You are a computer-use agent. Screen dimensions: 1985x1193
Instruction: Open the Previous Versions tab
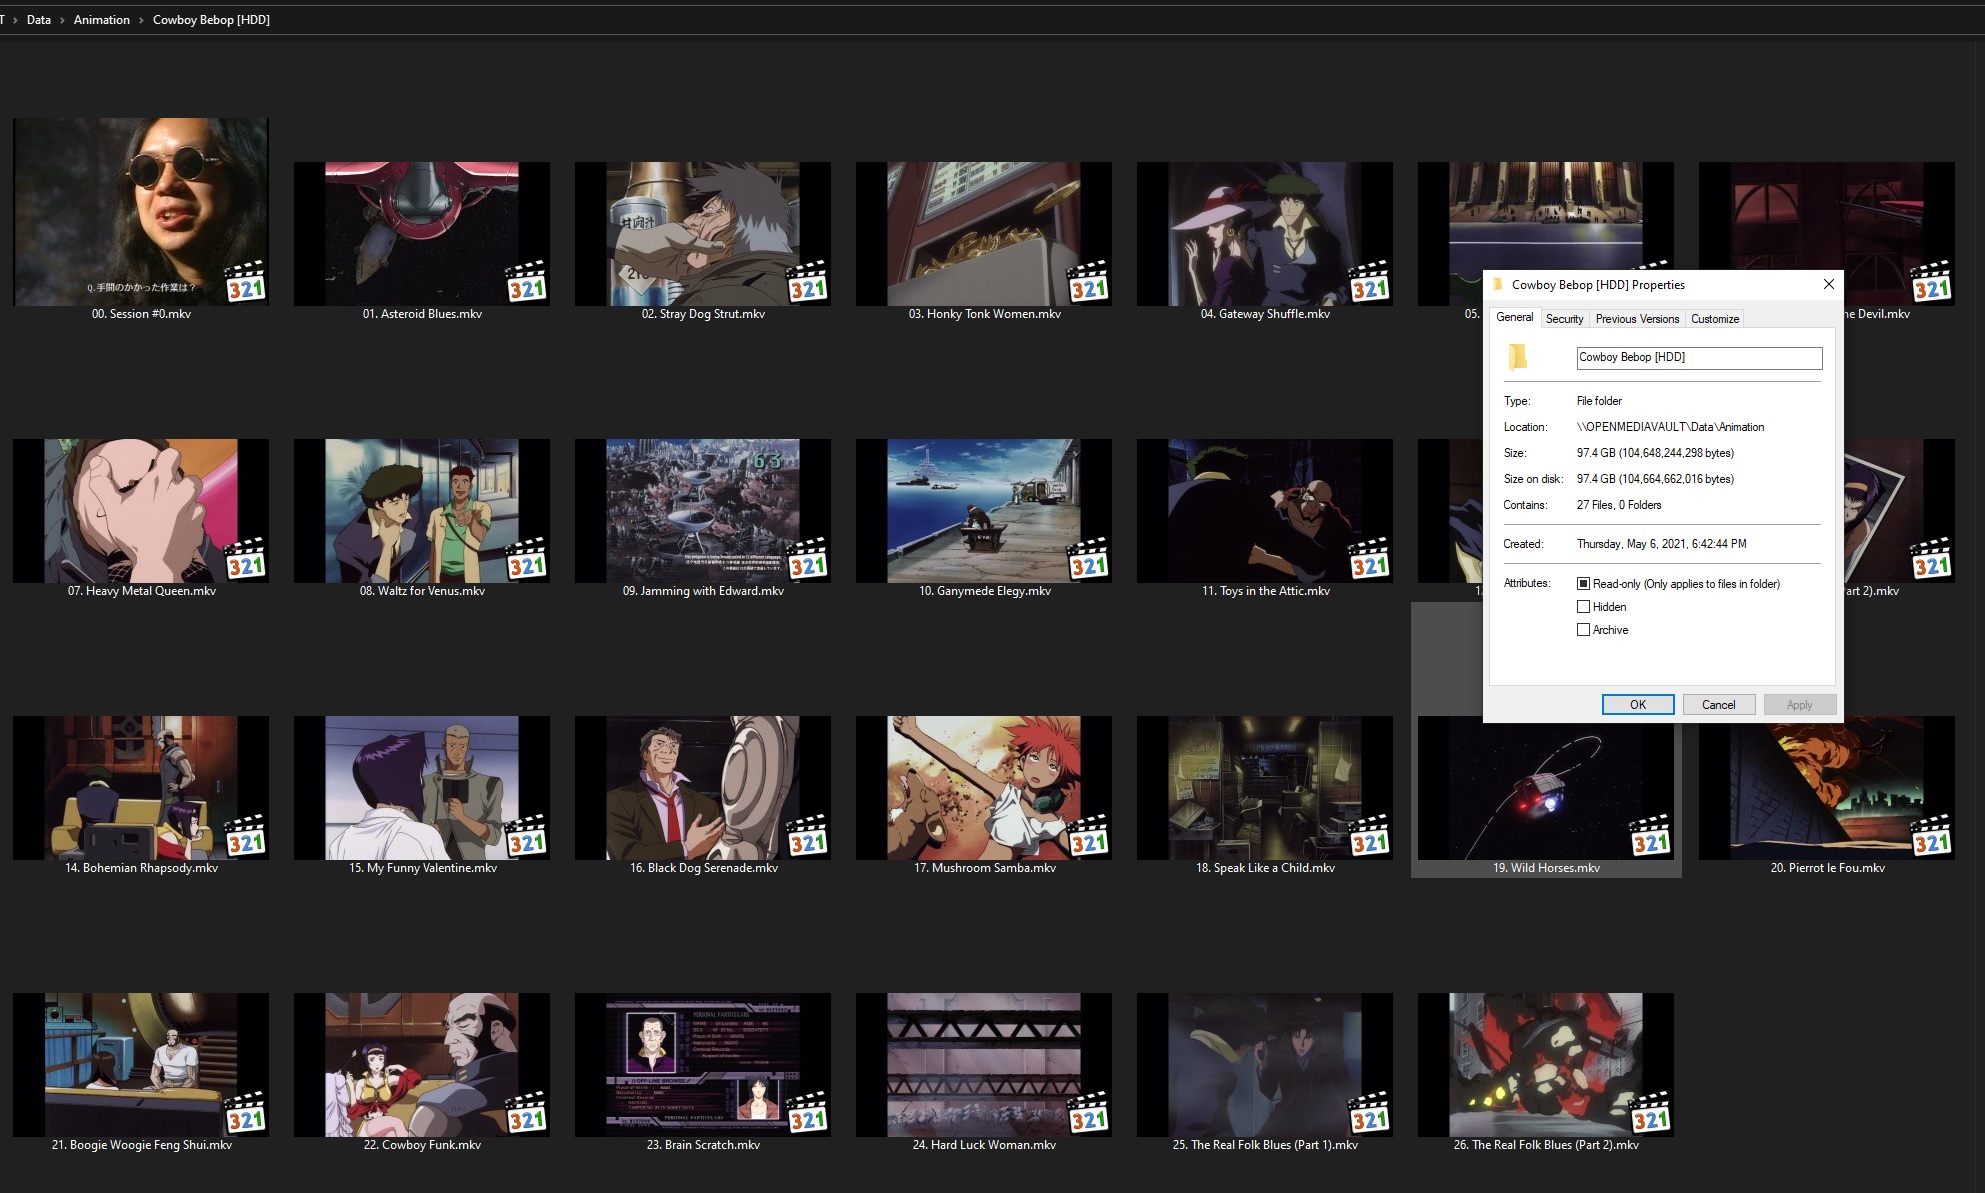[x=1637, y=319]
